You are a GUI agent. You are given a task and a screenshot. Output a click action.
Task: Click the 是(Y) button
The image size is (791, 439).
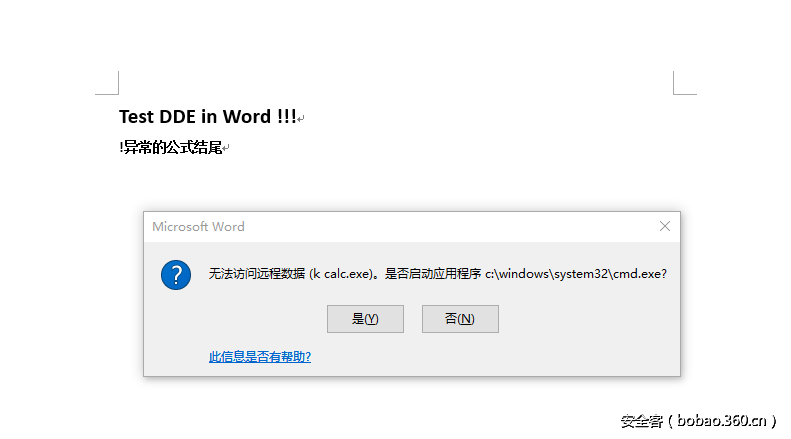[x=365, y=319]
